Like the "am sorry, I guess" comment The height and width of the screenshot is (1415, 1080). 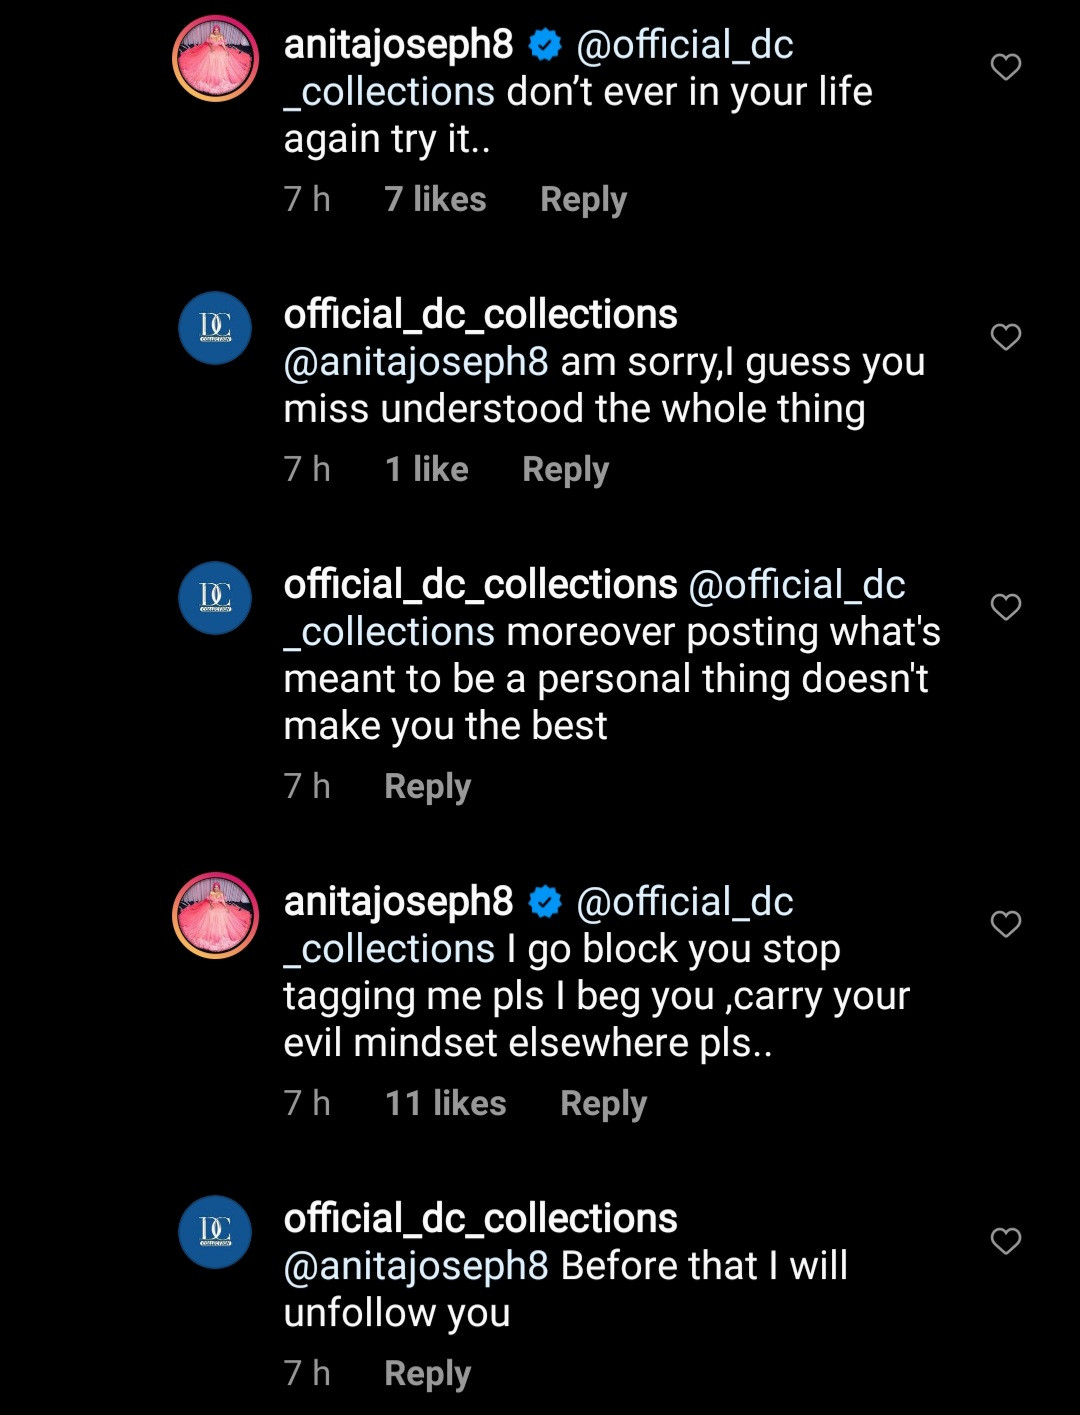(1005, 337)
